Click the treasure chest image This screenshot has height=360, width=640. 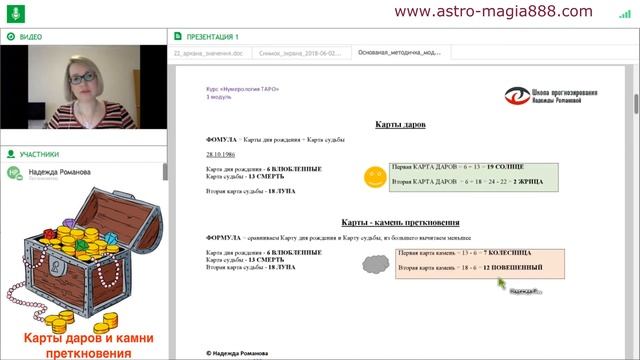[x=84, y=260]
